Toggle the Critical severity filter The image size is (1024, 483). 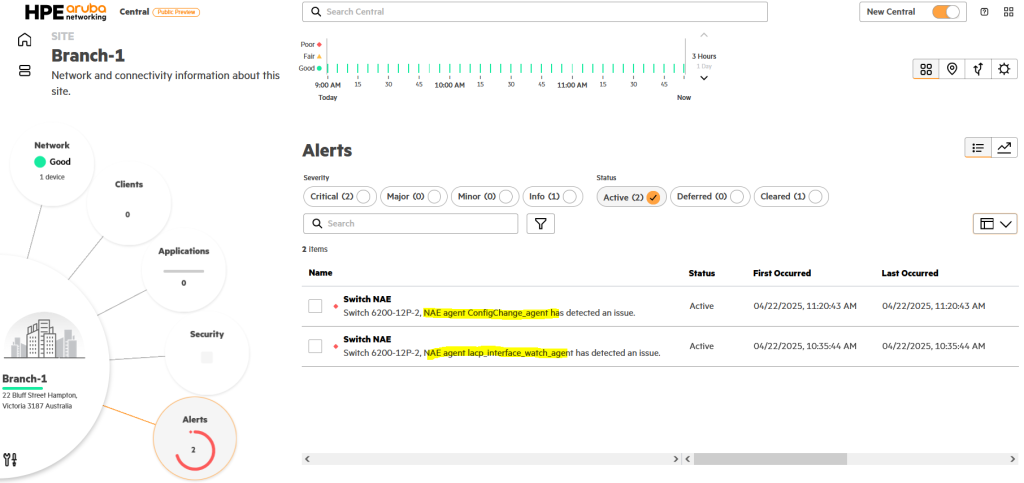(363, 197)
